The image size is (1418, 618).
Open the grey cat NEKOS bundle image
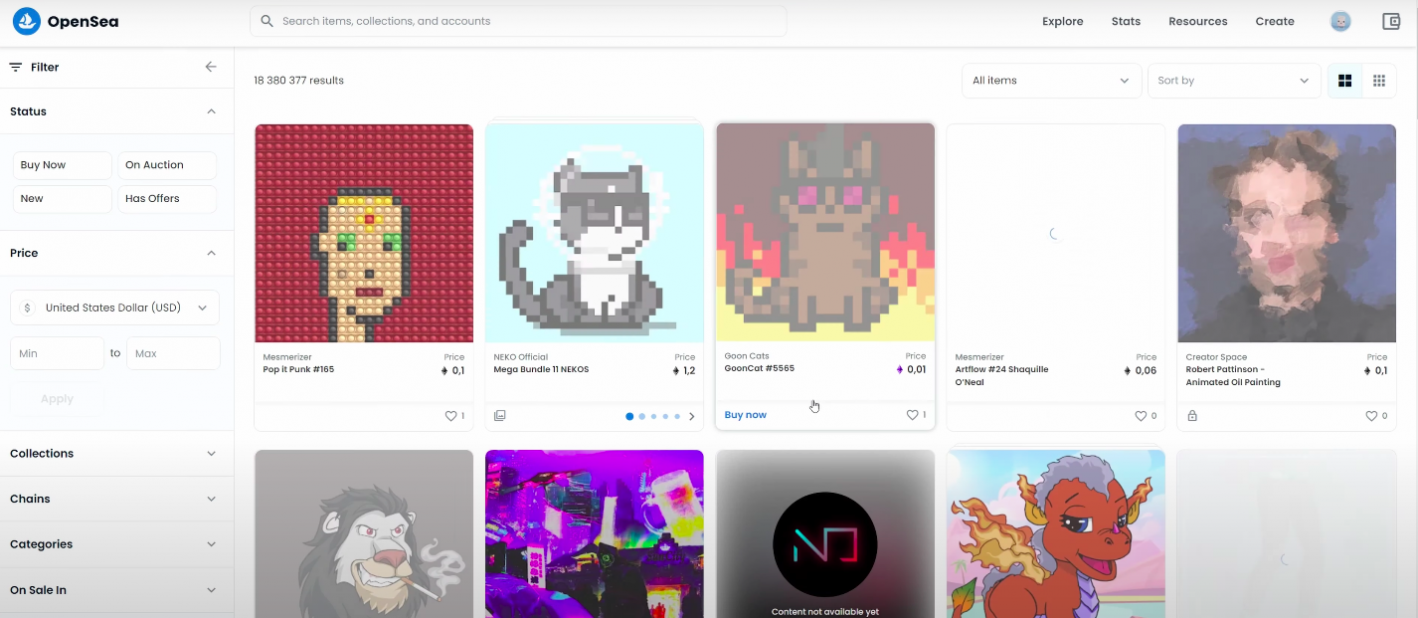(595, 233)
